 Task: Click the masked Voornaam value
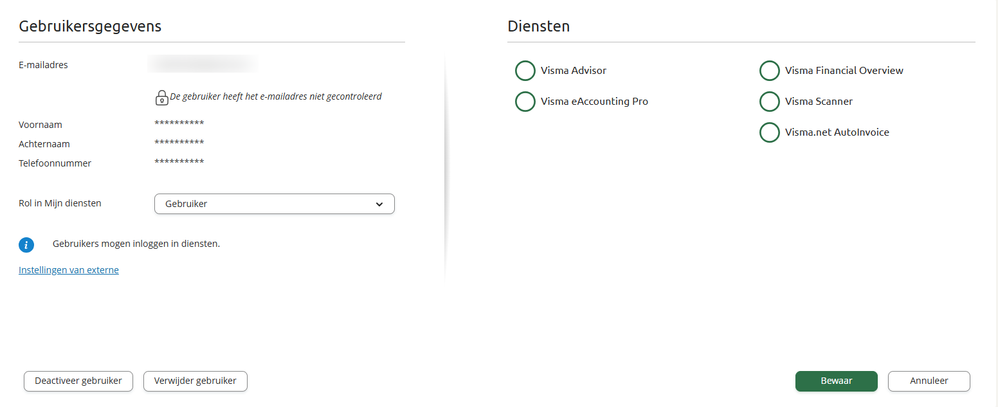pos(180,124)
